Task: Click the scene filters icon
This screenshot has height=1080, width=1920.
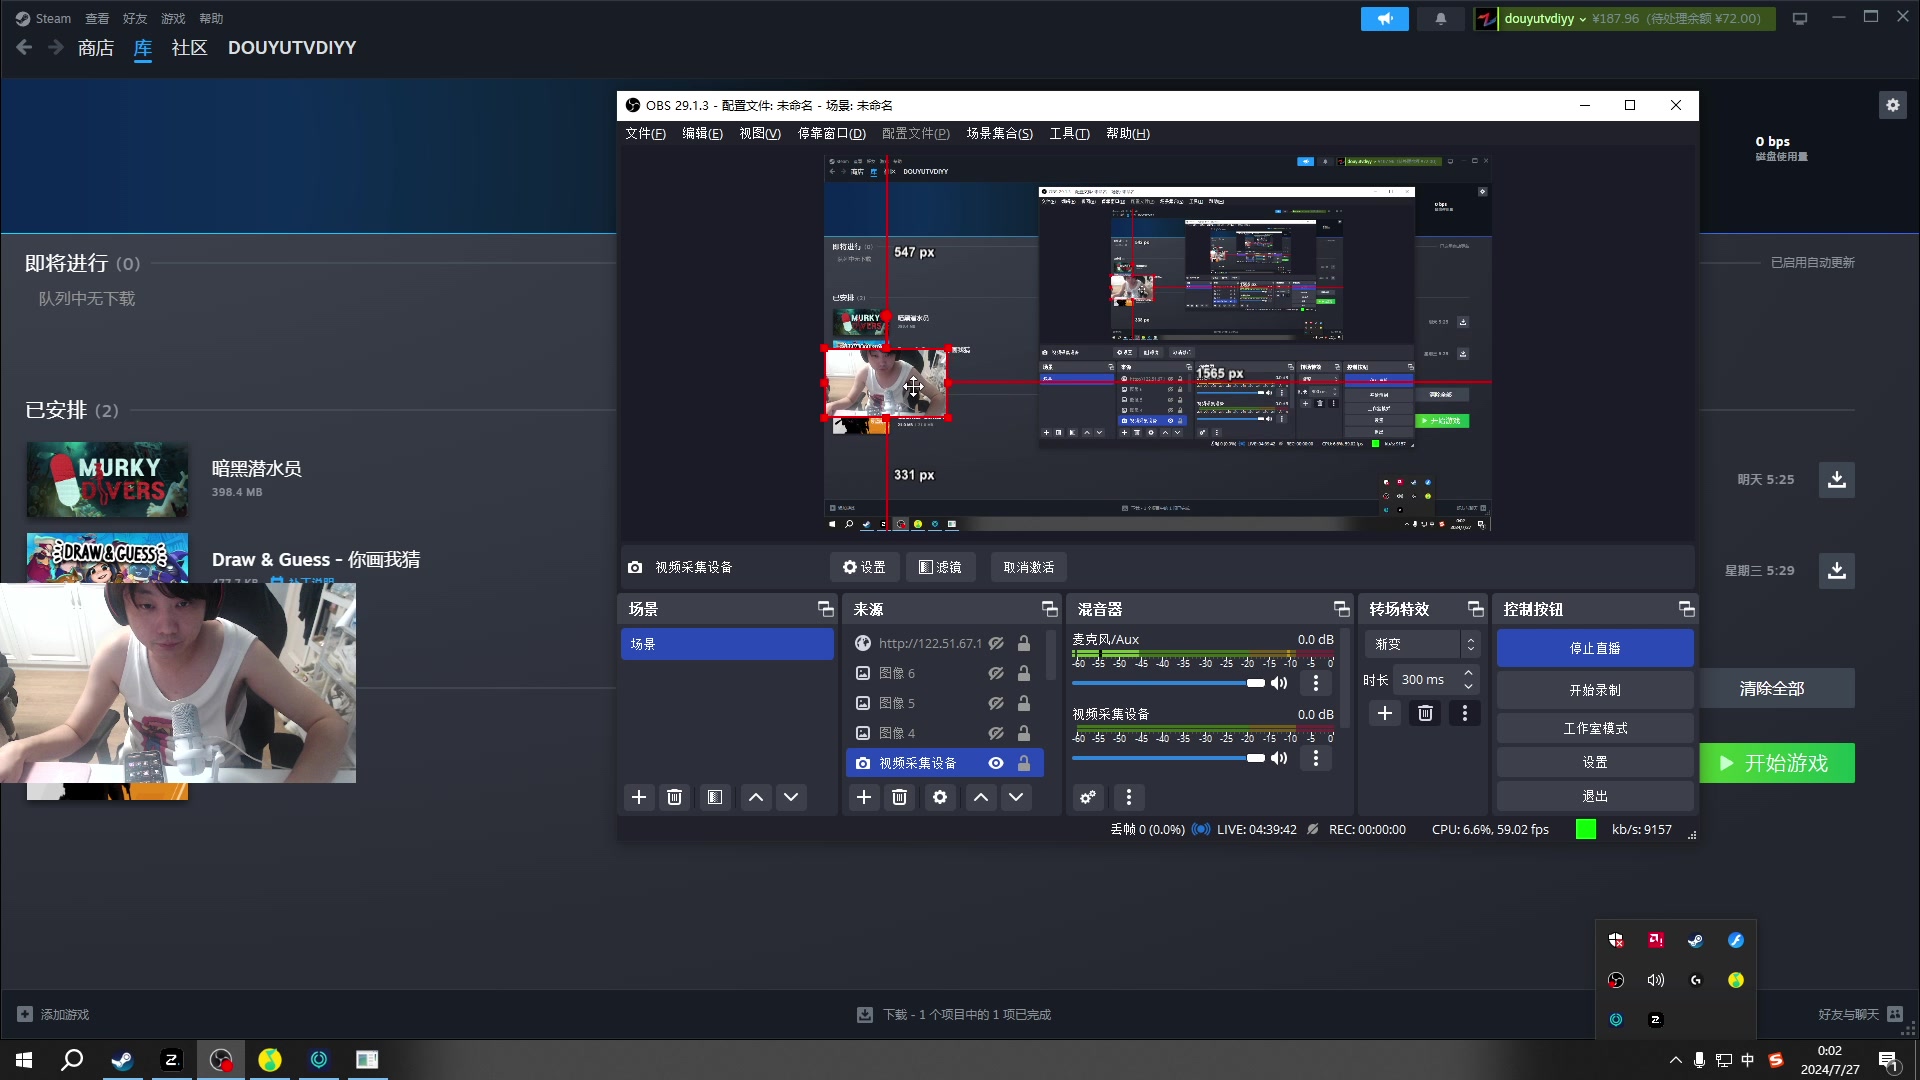Action: (x=714, y=797)
